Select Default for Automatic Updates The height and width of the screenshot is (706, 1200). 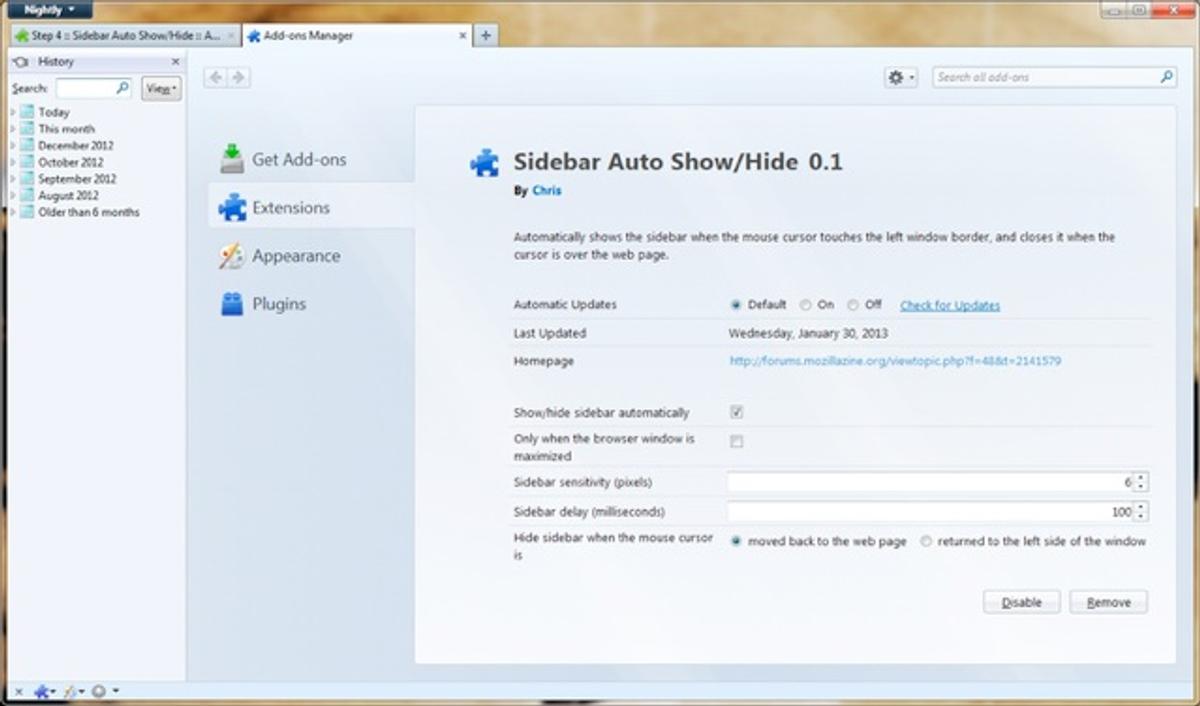point(737,305)
